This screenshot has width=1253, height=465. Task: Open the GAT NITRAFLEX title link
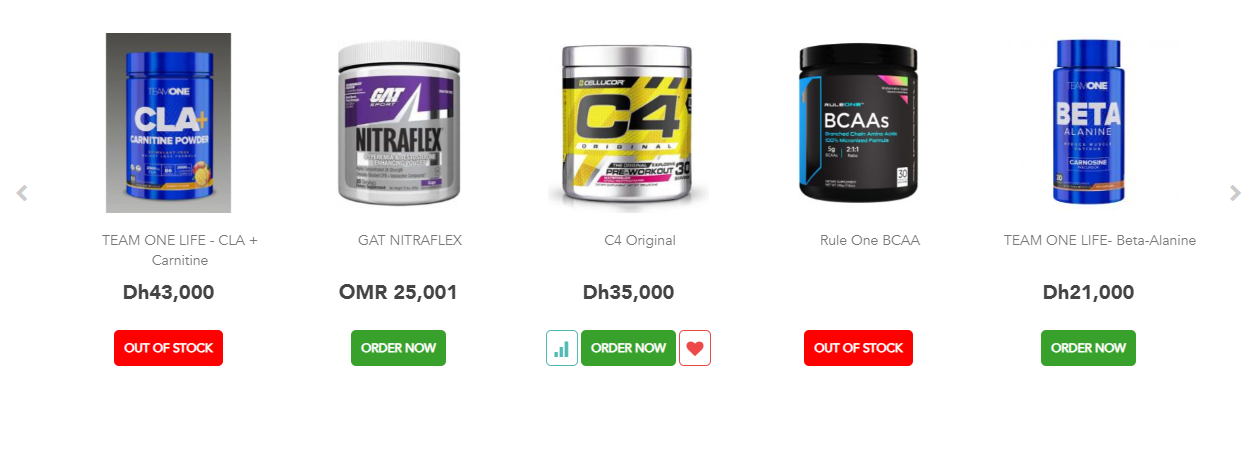(410, 241)
